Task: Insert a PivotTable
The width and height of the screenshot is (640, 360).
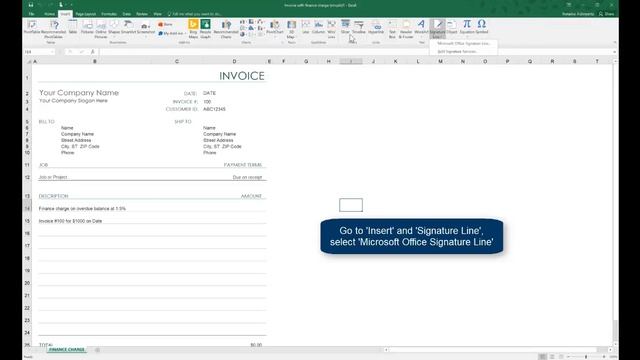Action: point(32,28)
